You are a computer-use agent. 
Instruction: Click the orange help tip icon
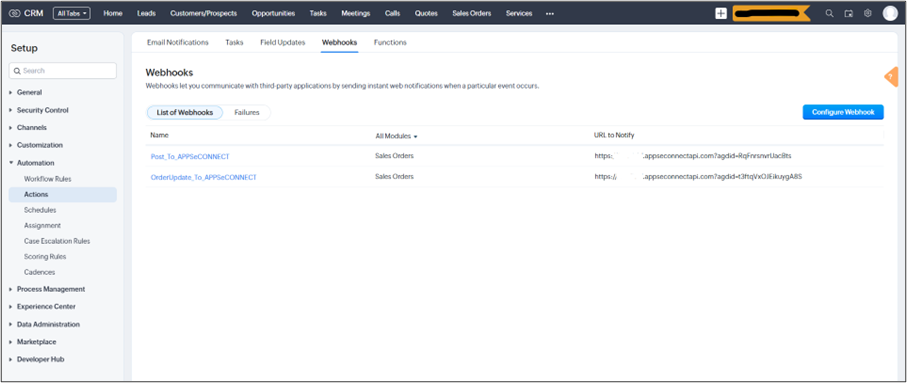[891, 78]
